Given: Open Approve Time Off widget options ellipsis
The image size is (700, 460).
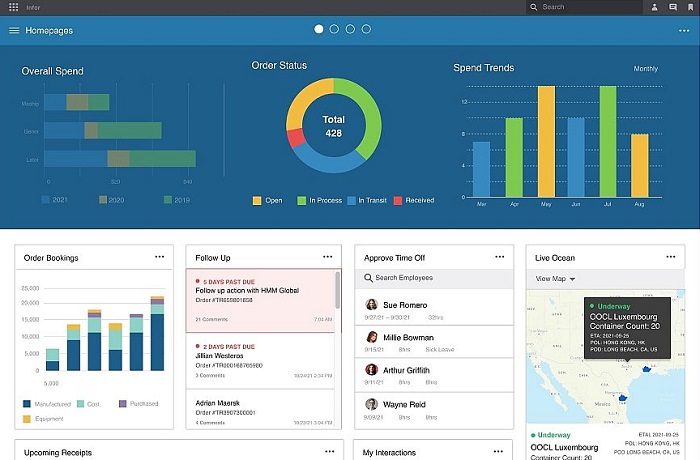Looking at the screenshot, I should (x=500, y=257).
